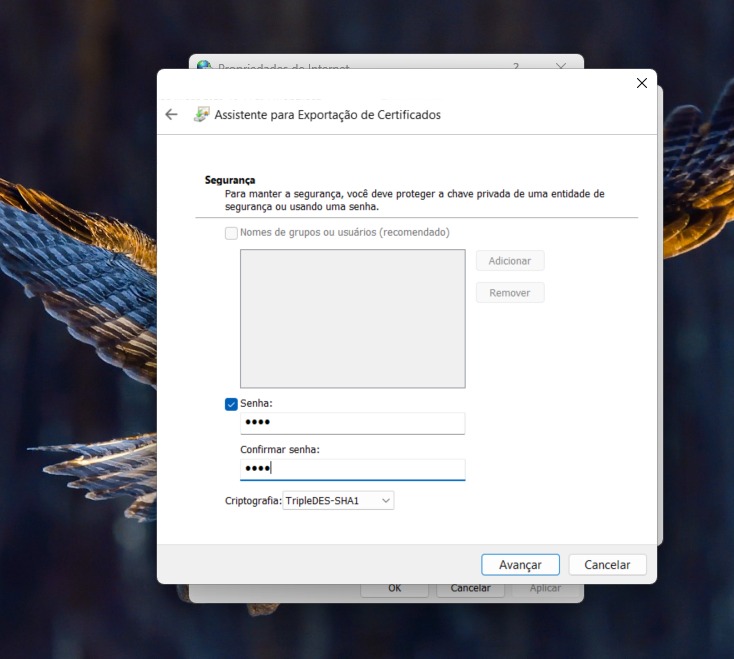
Task: Click the Confirmar senha field
Action: click(x=352, y=469)
